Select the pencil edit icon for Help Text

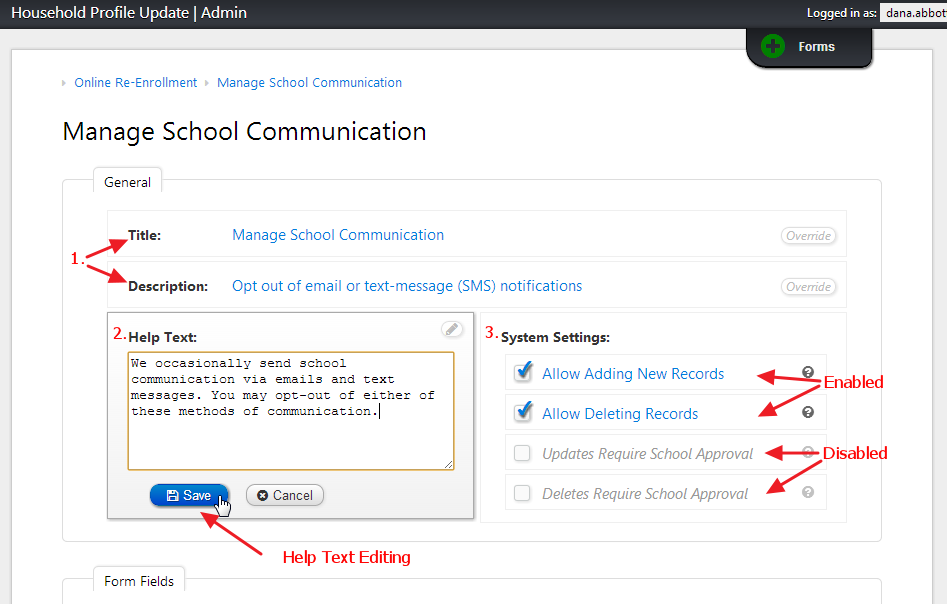pos(452,329)
